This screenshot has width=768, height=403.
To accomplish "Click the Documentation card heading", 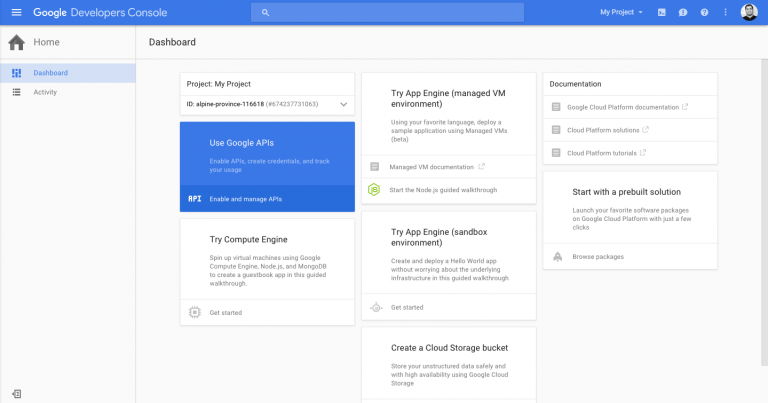I will click(575, 84).
